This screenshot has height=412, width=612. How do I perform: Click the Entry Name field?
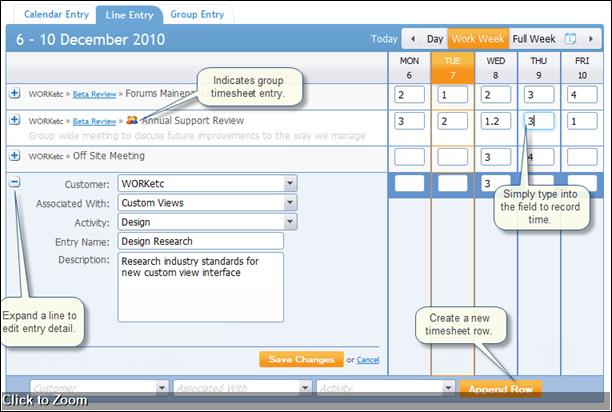[200, 241]
